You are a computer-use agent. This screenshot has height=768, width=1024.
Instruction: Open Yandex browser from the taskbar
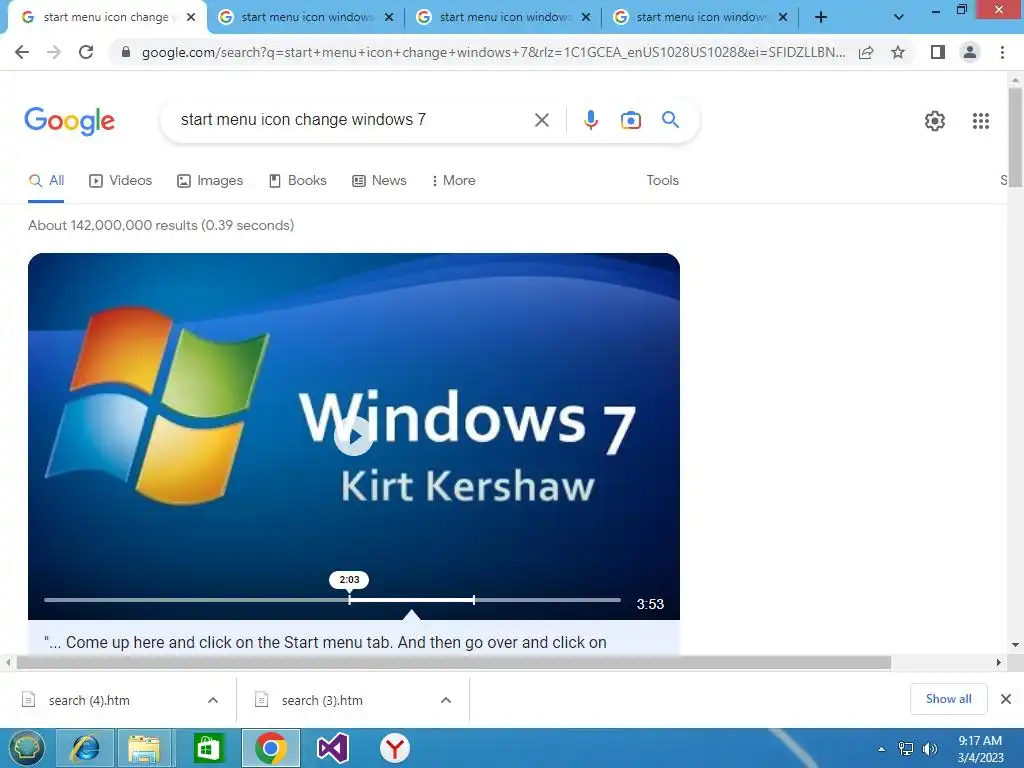(394, 748)
